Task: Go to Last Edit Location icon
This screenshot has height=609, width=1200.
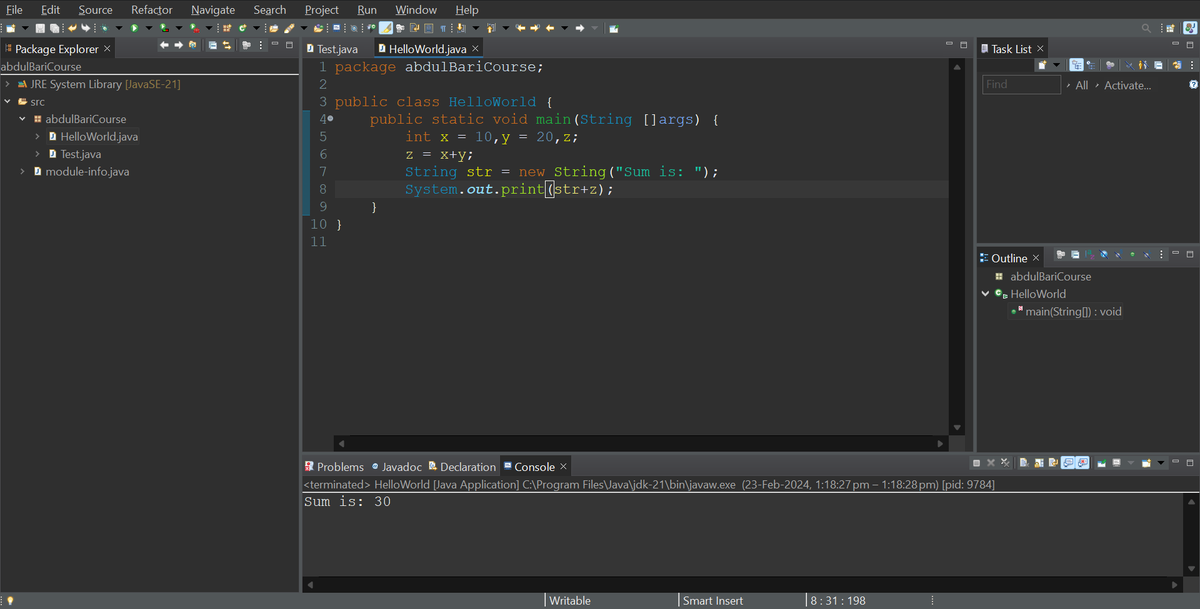Action: 520,28
